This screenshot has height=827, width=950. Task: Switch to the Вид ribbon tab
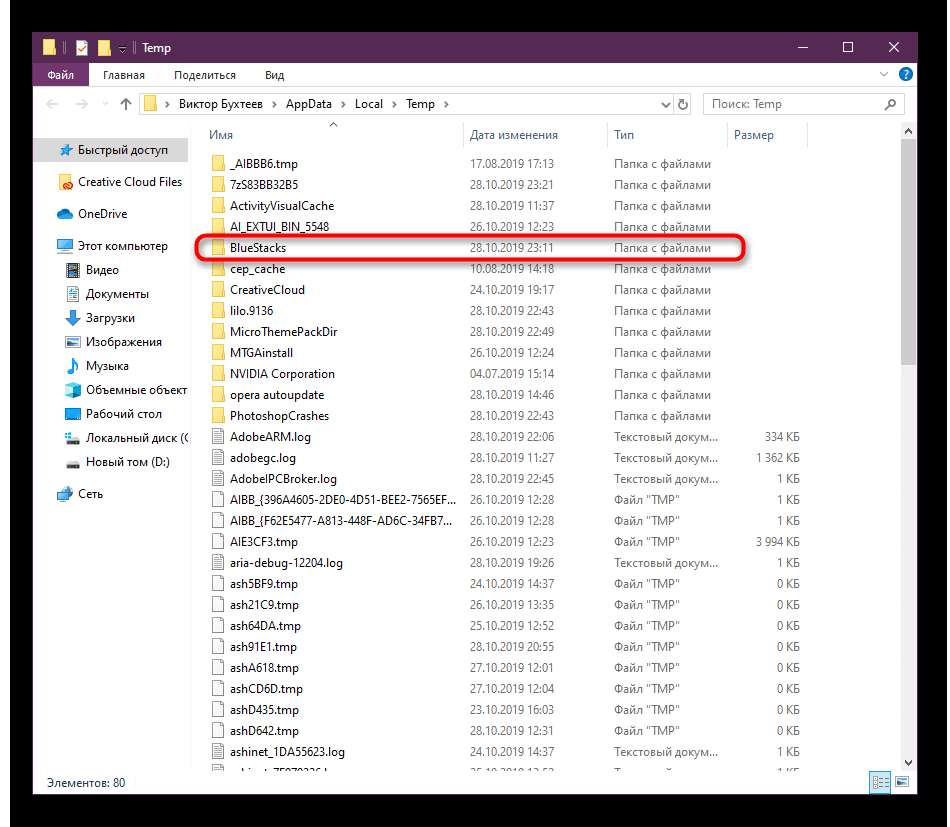coord(274,75)
